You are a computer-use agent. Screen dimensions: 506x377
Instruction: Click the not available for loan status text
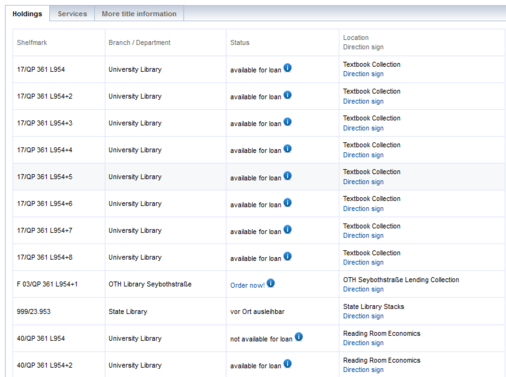261,339
